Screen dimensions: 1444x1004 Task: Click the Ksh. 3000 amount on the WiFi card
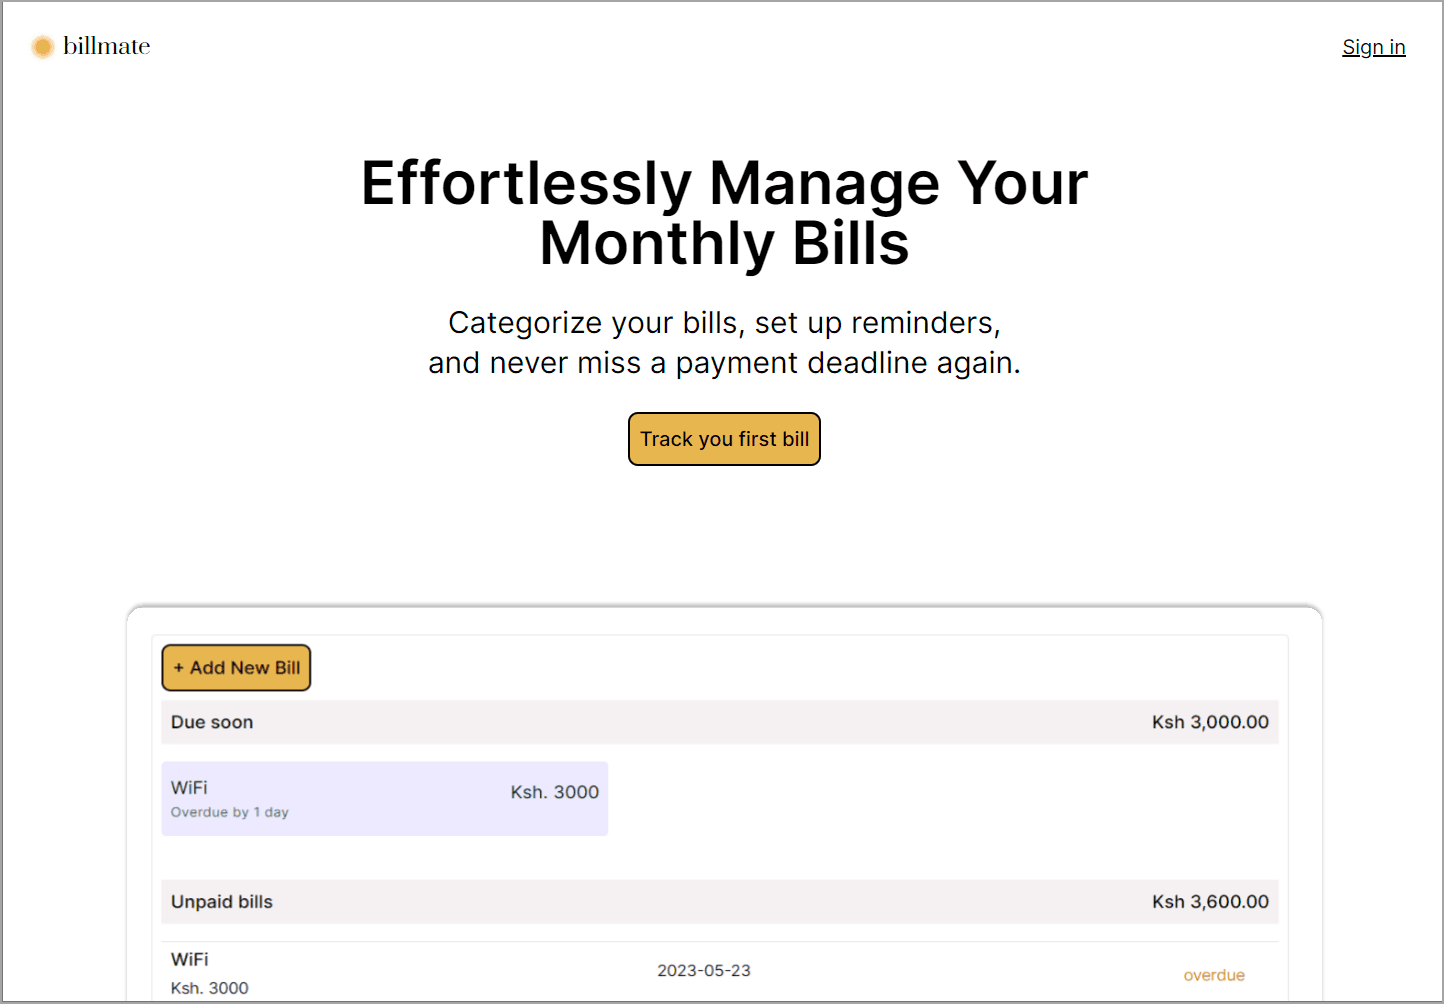coord(555,792)
